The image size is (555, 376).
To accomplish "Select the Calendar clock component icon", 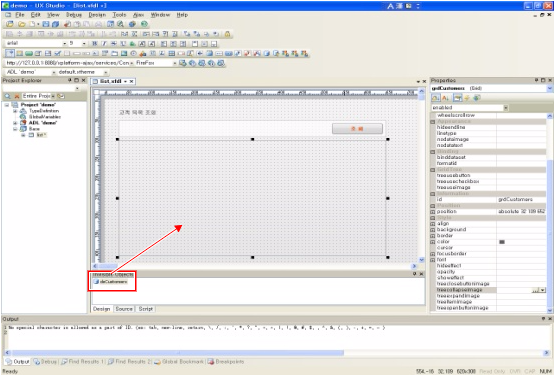I will coord(133,53).
